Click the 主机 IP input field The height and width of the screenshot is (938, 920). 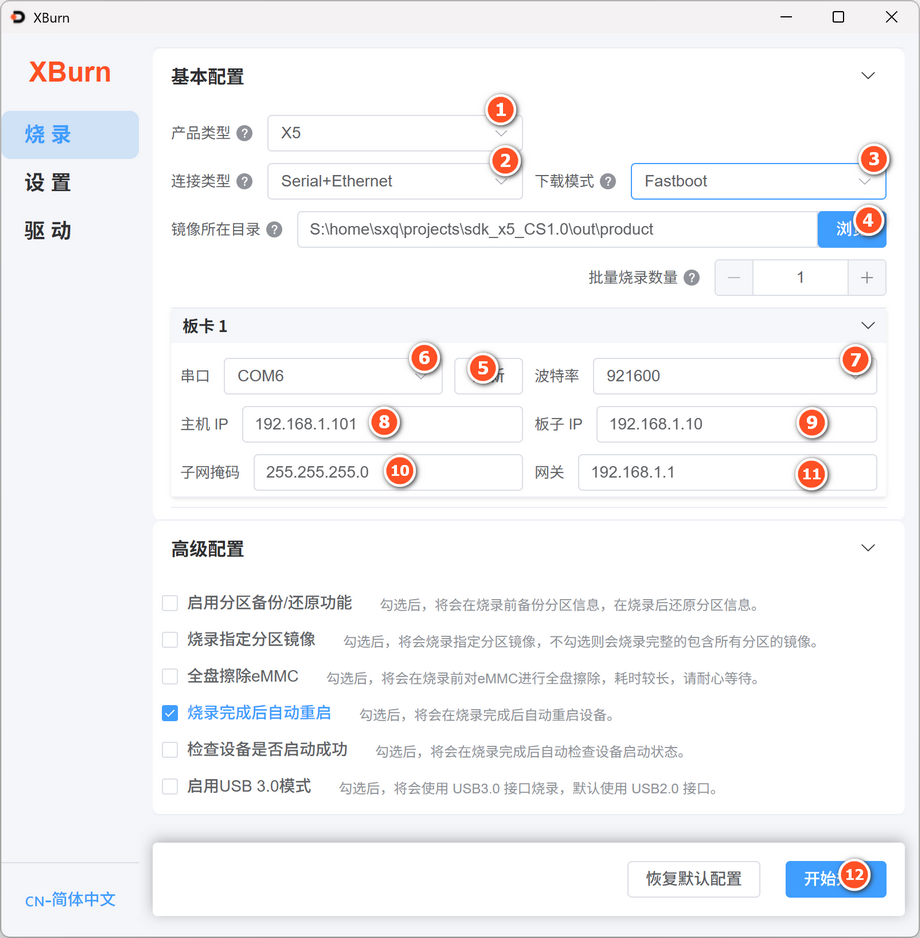tap(382, 424)
